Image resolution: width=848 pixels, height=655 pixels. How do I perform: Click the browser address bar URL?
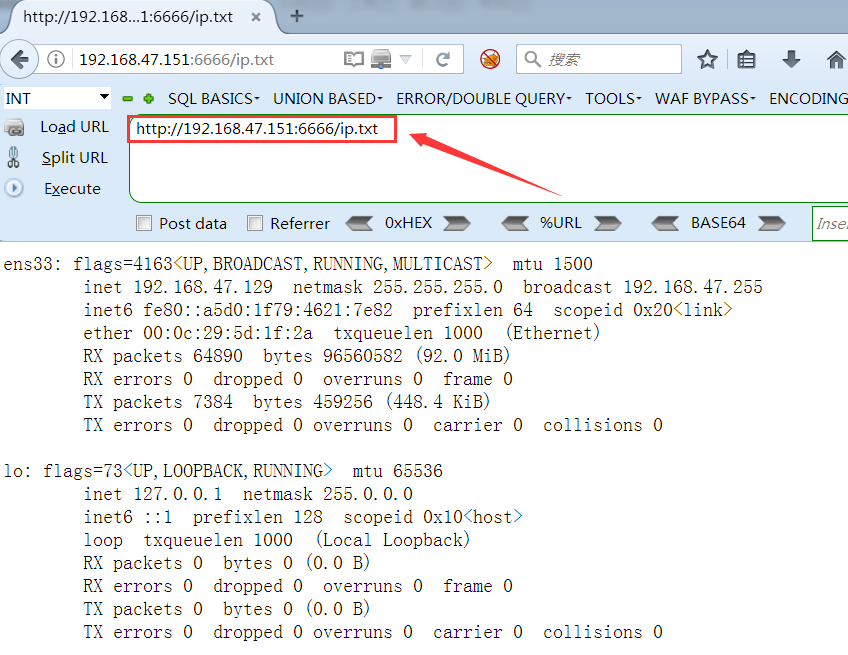(x=177, y=59)
